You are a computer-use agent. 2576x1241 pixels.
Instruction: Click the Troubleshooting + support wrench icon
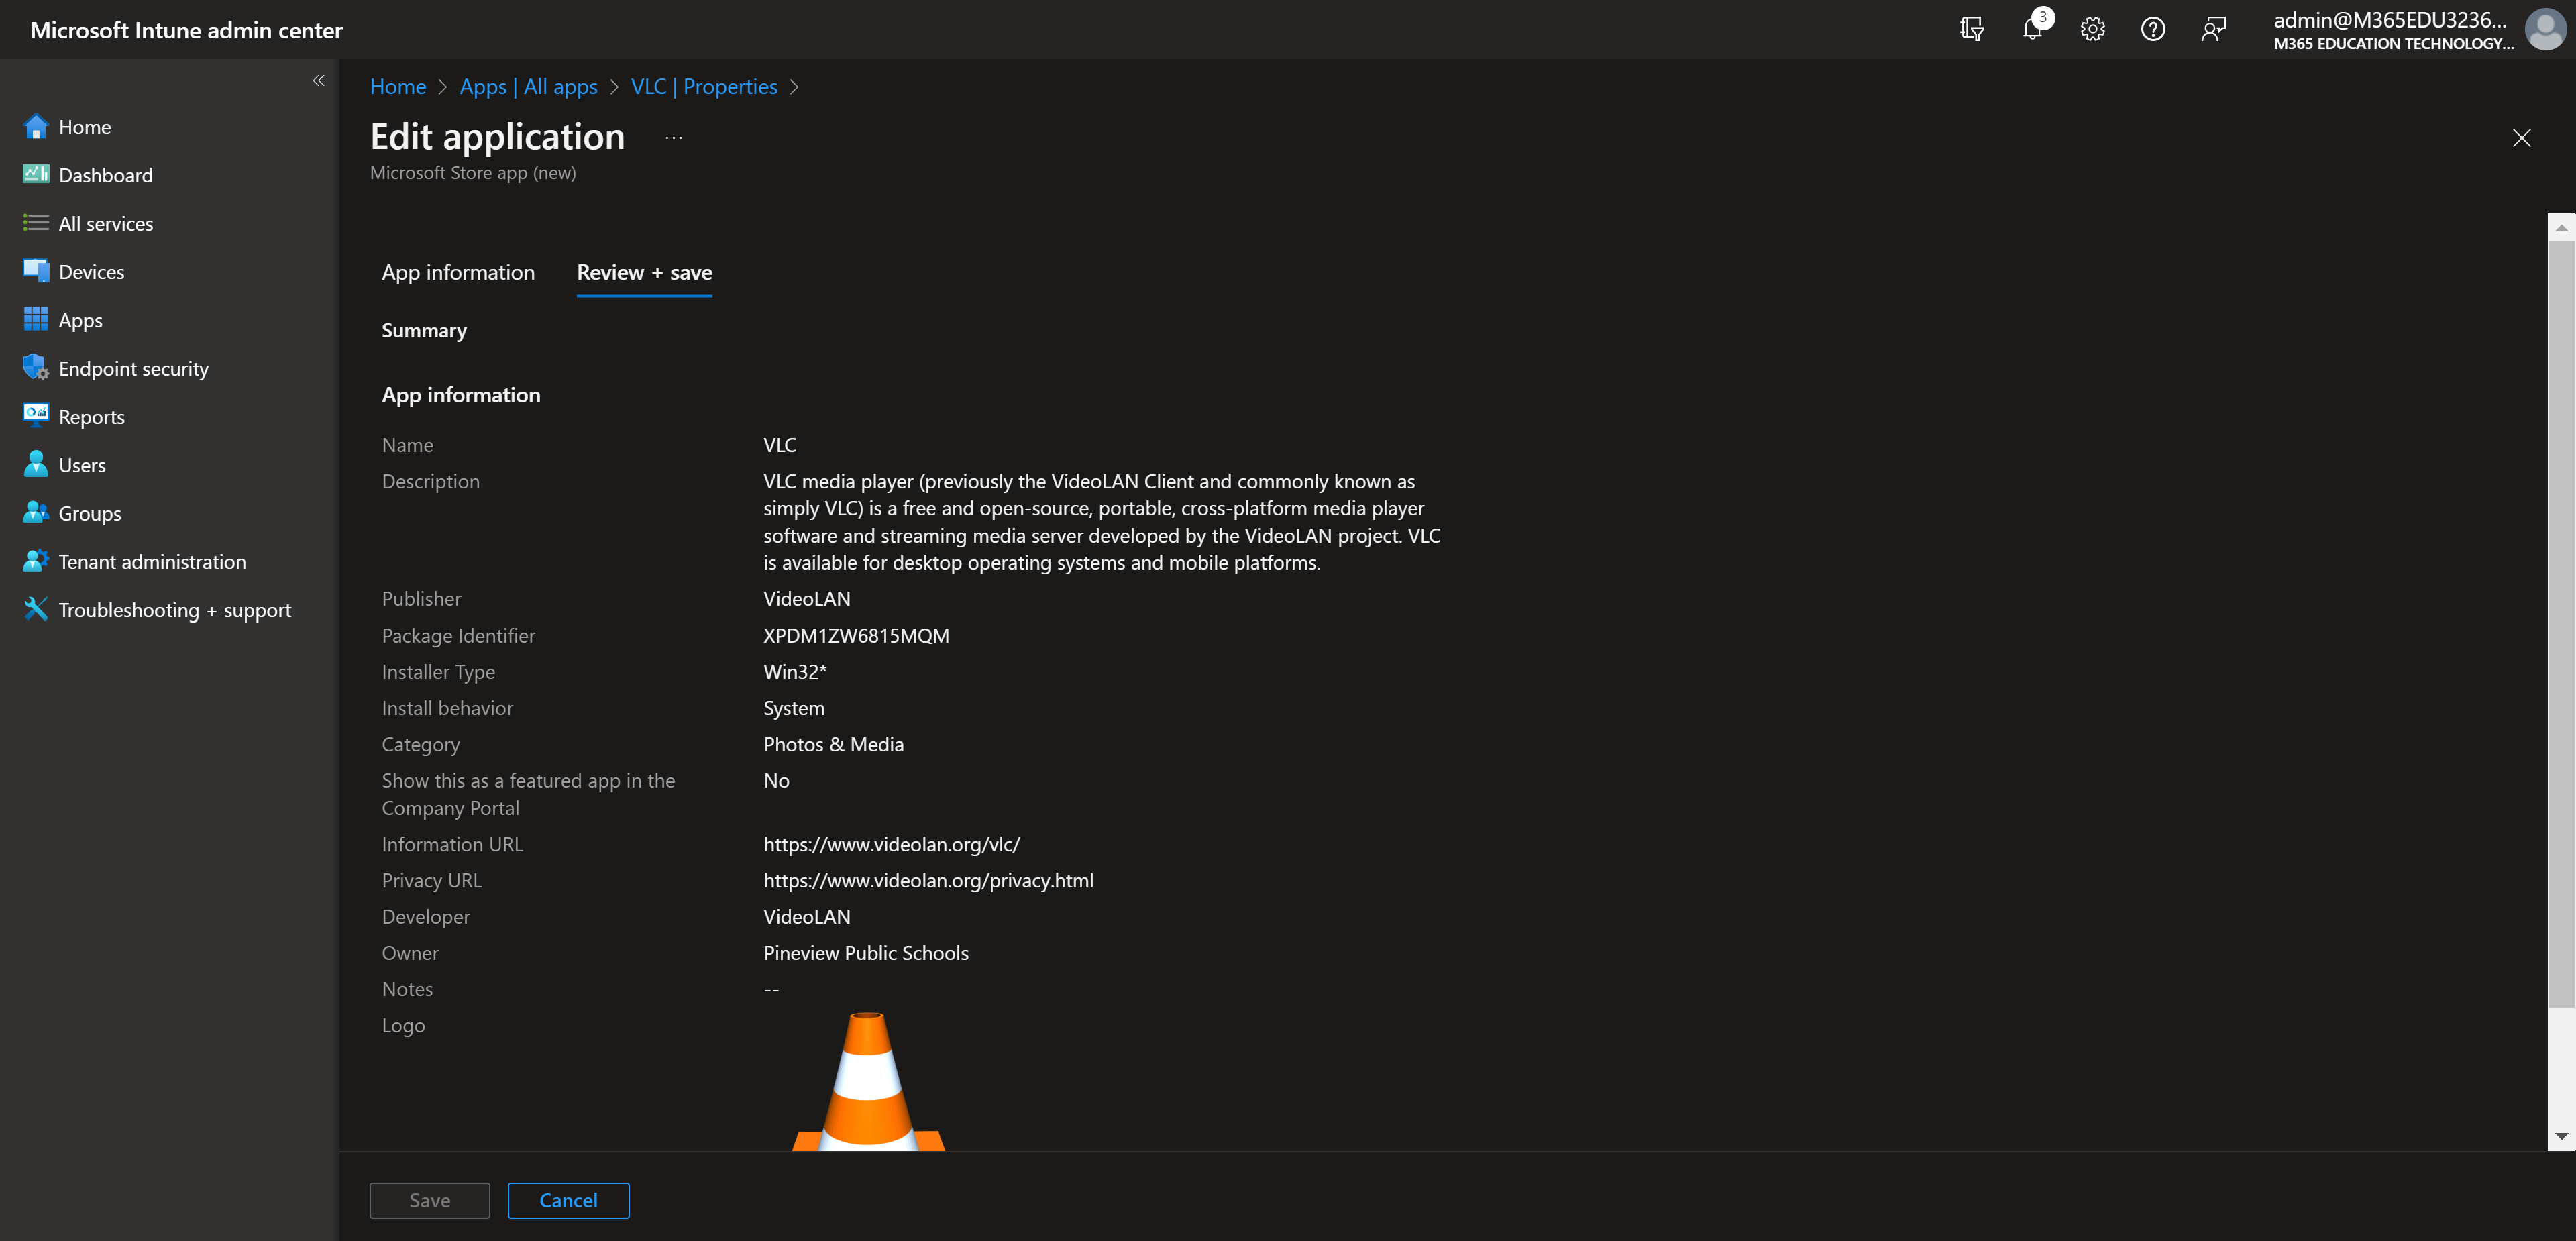pos(36,609)
